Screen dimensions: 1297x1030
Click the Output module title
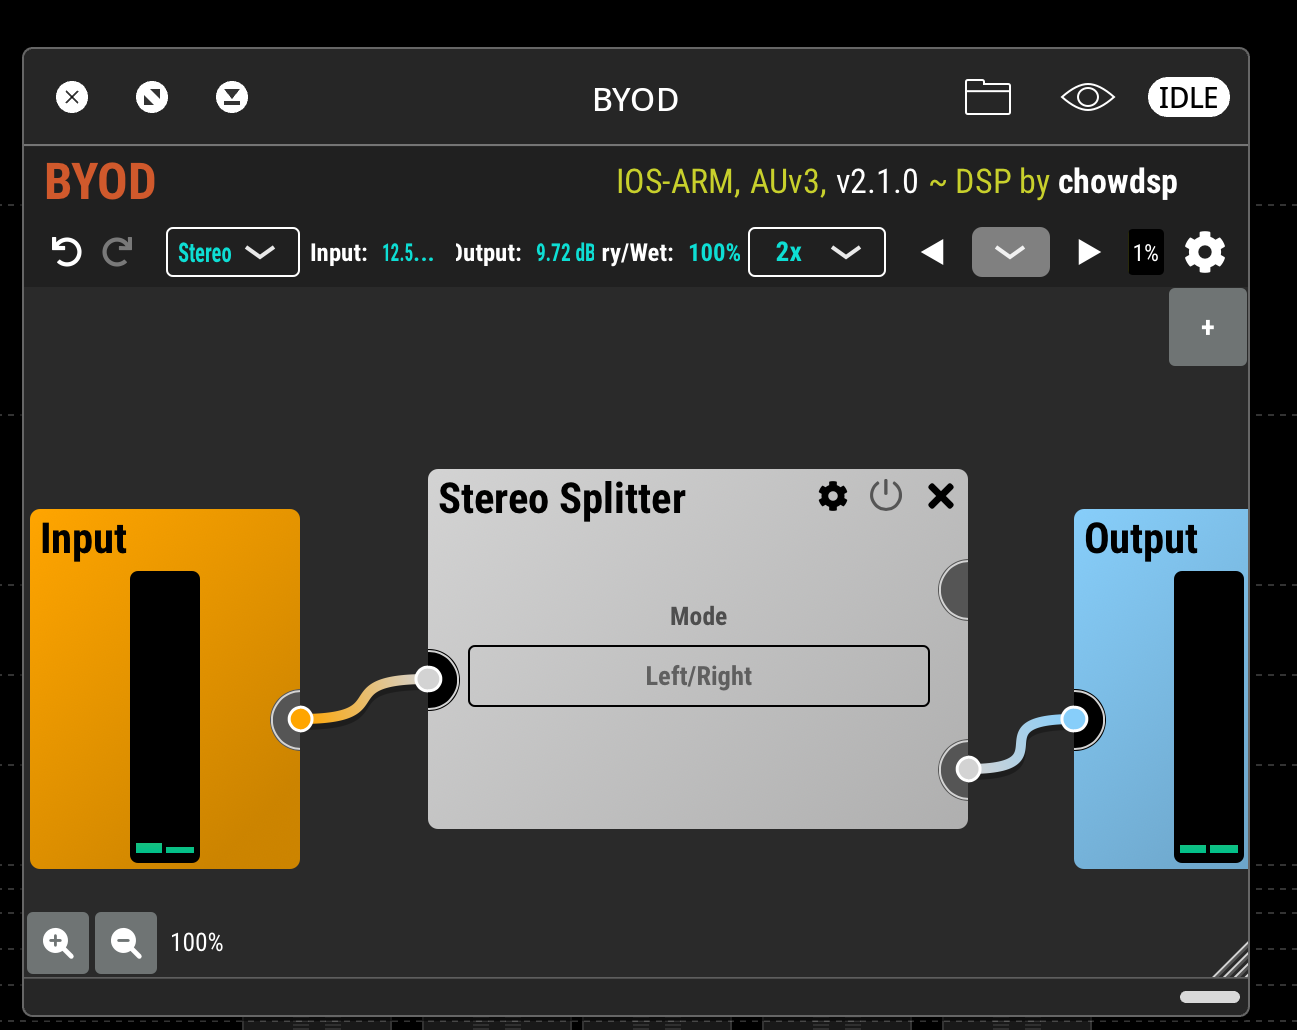pos(1141,540)
